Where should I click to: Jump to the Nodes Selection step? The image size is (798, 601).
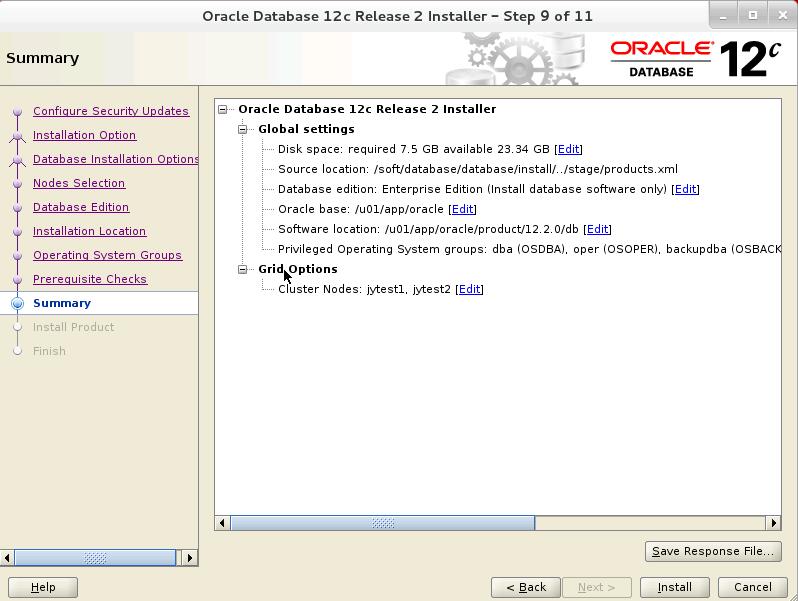click(79, 183)
